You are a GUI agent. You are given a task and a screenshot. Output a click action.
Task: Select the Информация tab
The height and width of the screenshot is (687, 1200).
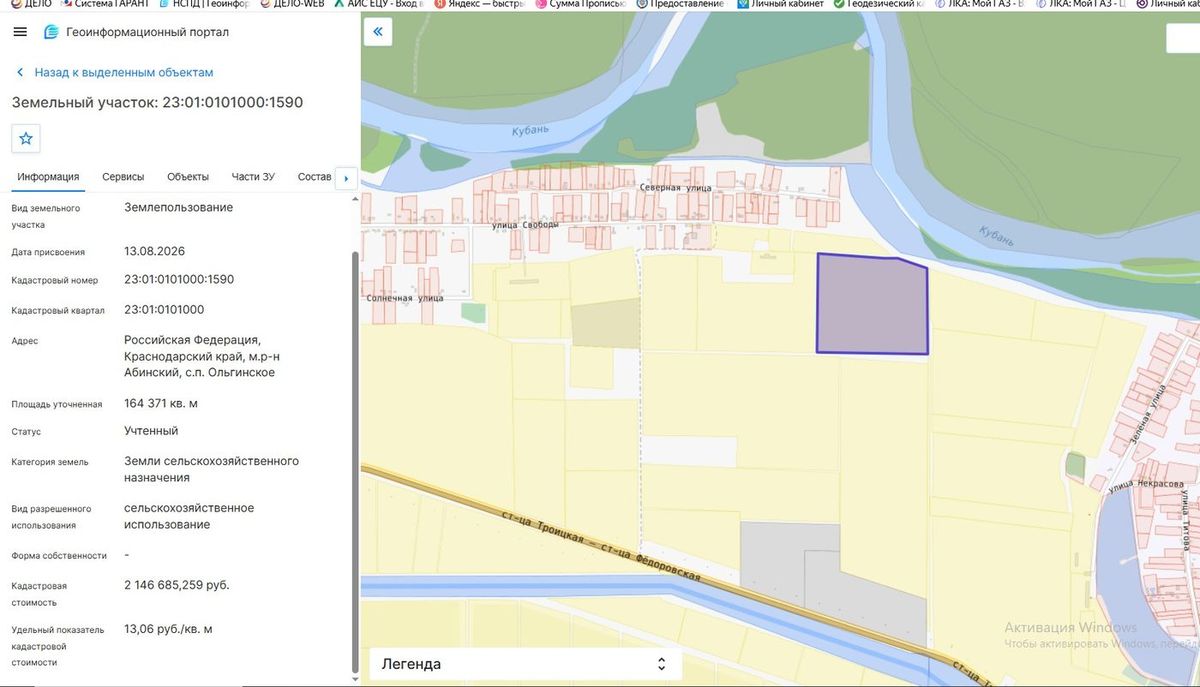point(48,177)
